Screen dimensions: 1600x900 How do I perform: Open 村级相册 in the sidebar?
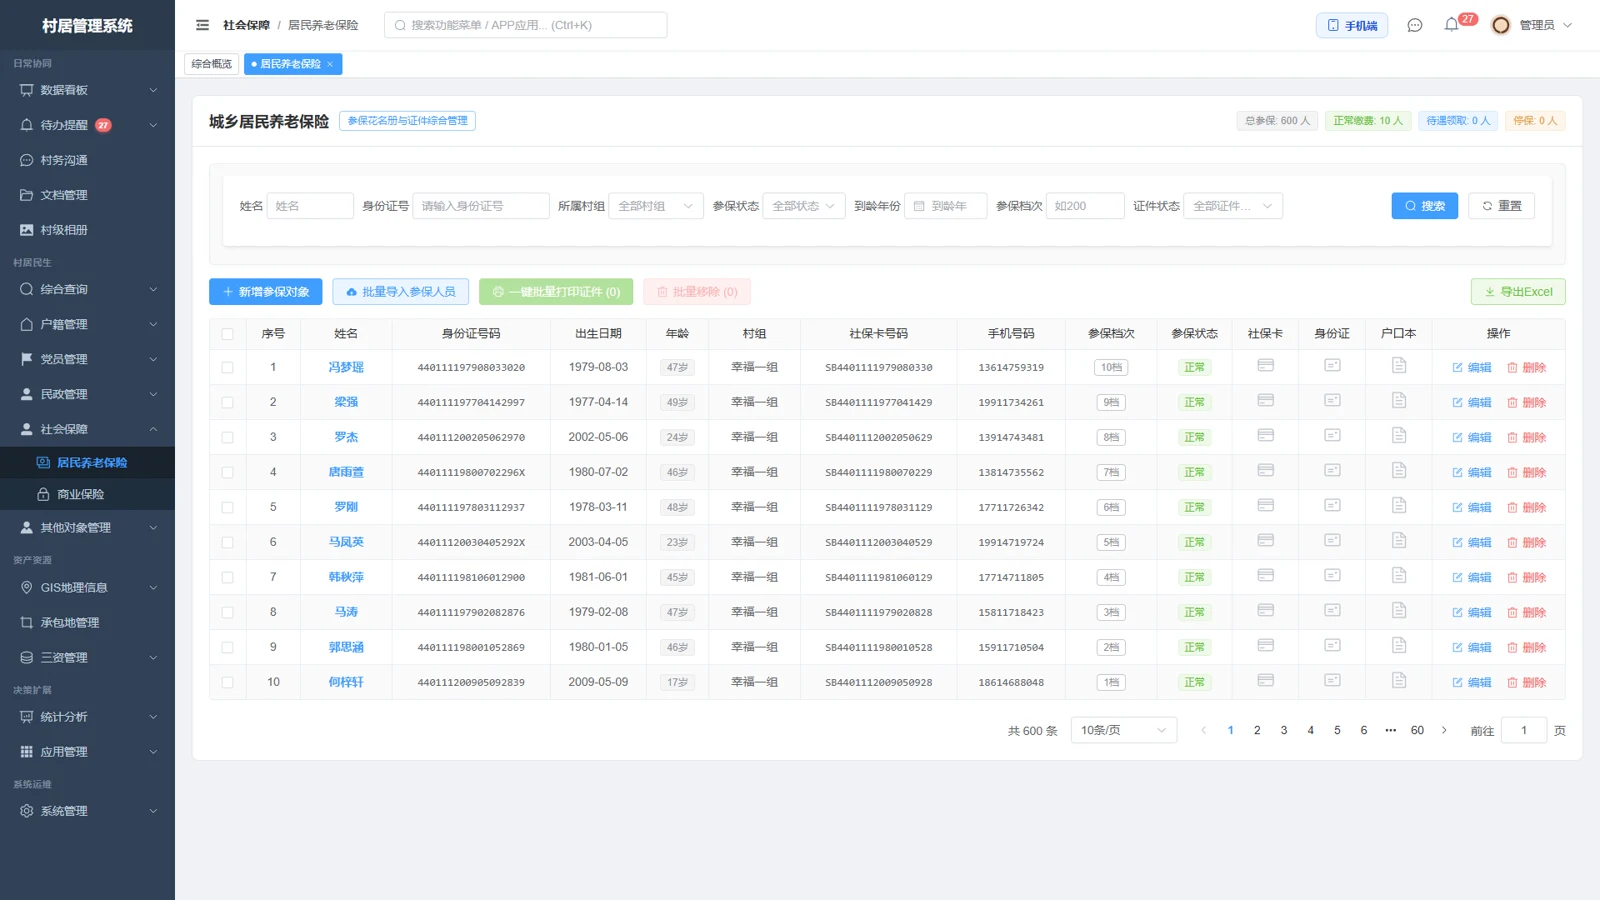[x=87, y=230]
